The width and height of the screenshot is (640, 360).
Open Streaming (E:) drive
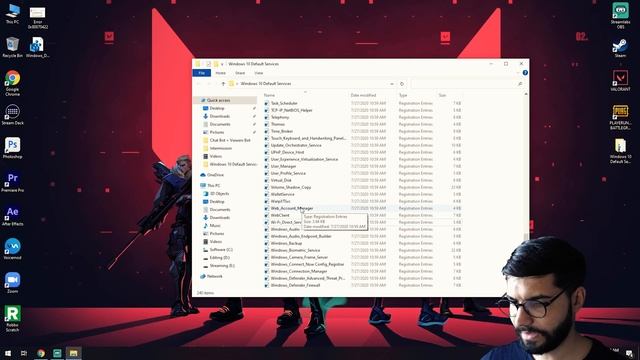click(222, 266)
